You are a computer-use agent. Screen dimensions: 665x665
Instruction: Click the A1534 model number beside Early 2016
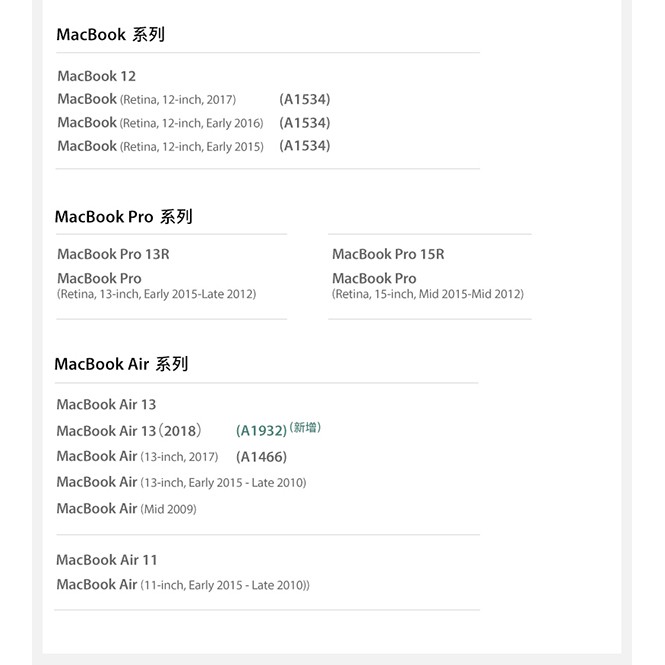(x=305, y=123)
